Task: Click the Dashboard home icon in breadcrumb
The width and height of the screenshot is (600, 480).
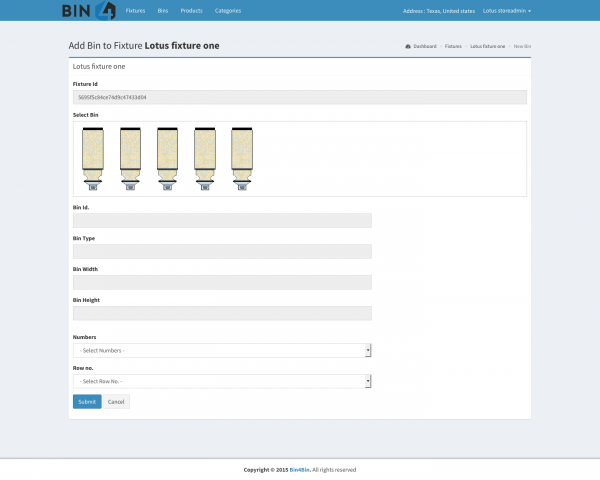Action: tap(408, 46)
